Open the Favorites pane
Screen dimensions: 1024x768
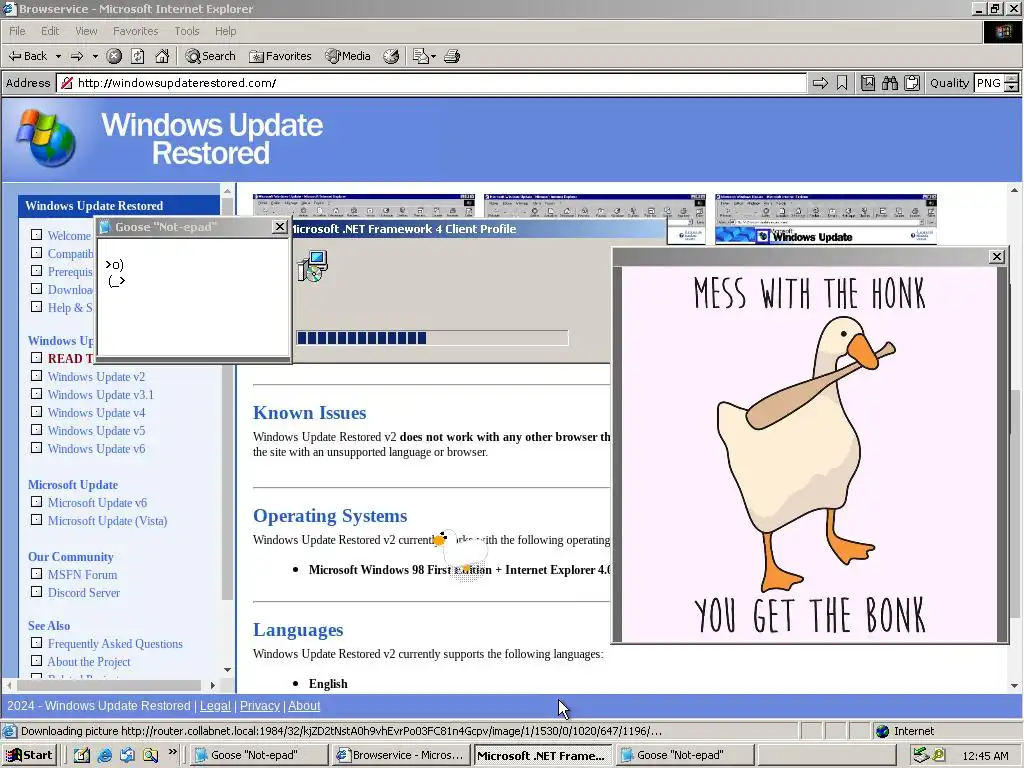click(x=280, y=56)
